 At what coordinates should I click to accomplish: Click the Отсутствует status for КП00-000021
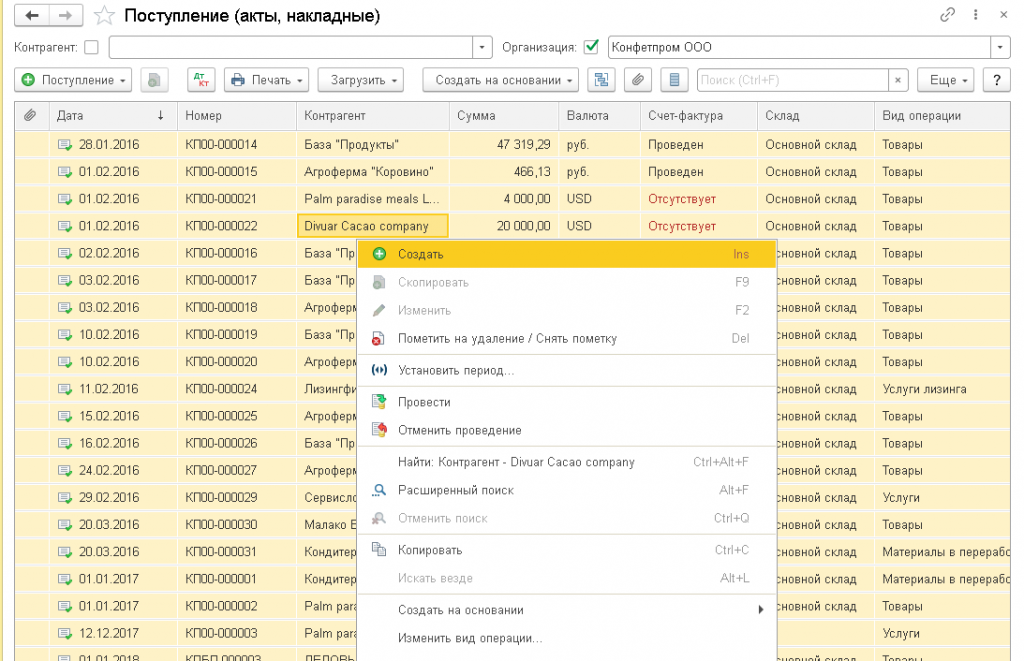tap(682, 199)
